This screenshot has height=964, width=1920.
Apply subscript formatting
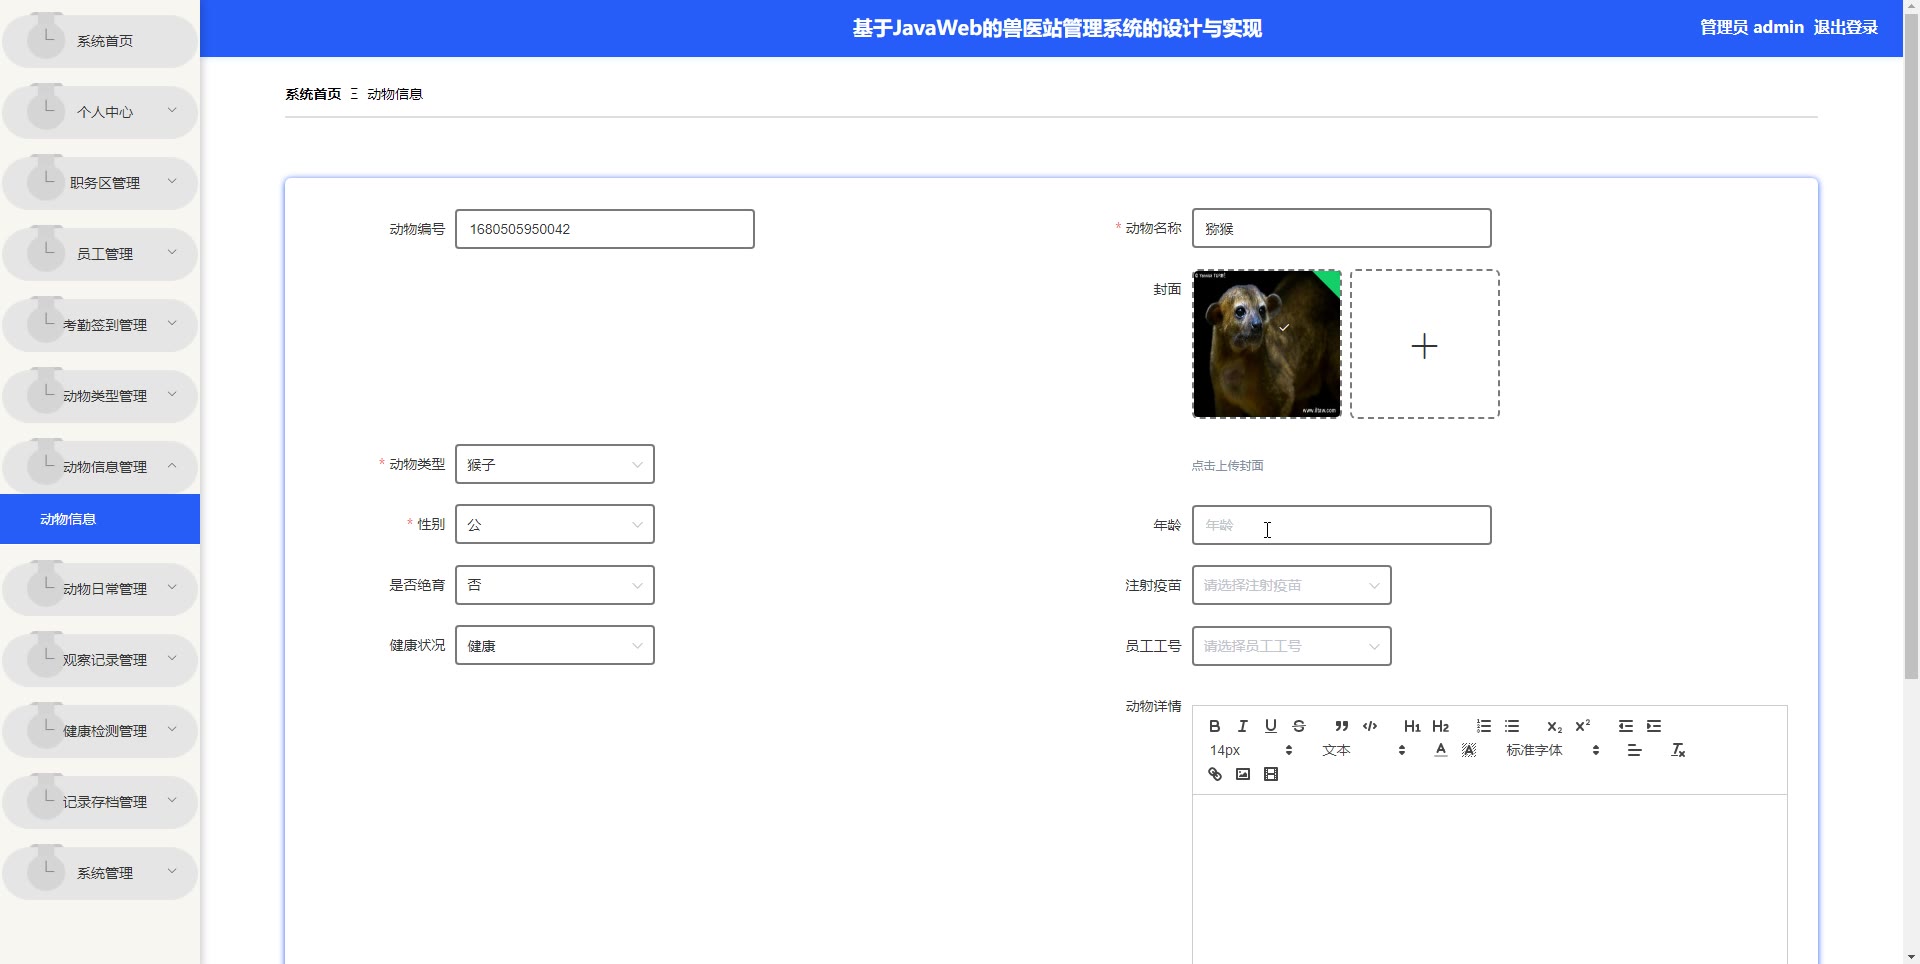pos(1554,726)
